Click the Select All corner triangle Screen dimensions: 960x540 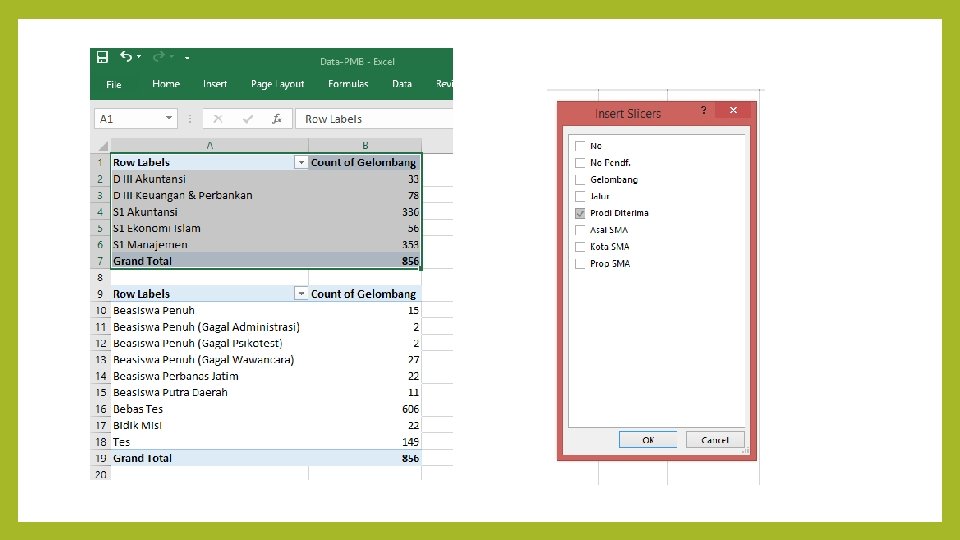[103, 146]
